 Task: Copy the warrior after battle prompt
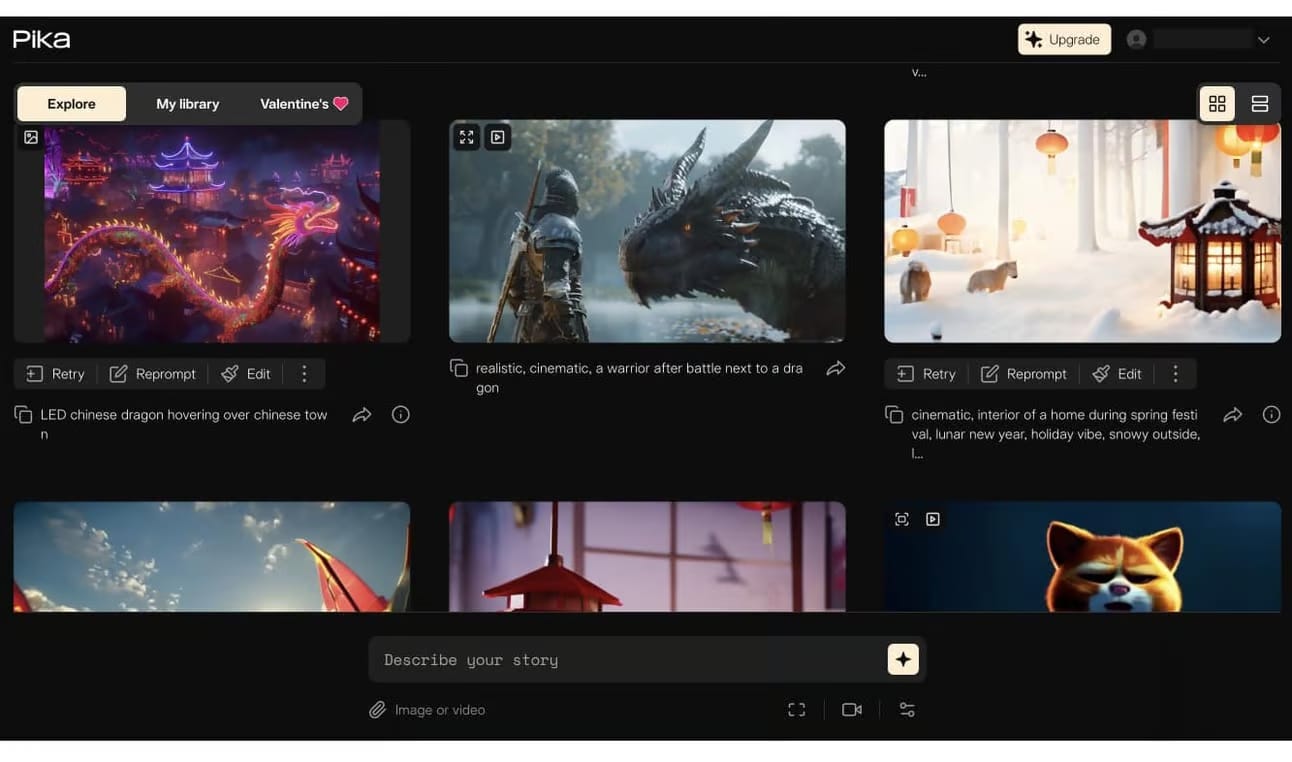[x=459, y=369]
